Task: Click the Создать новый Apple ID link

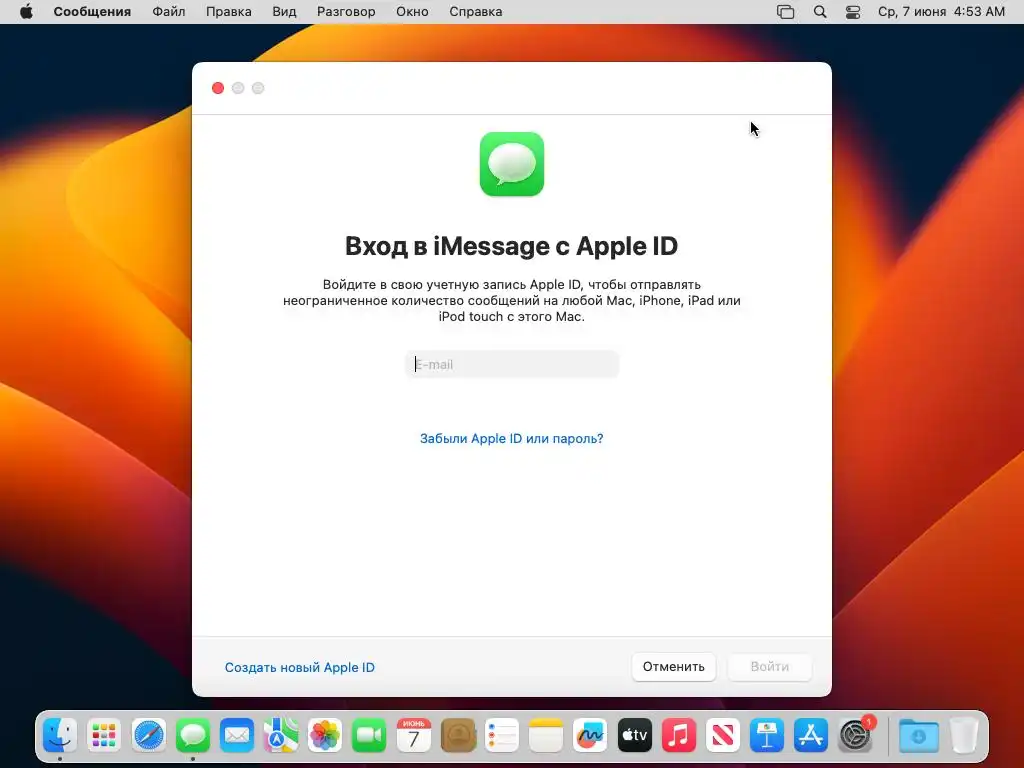Action: (300, 667)
